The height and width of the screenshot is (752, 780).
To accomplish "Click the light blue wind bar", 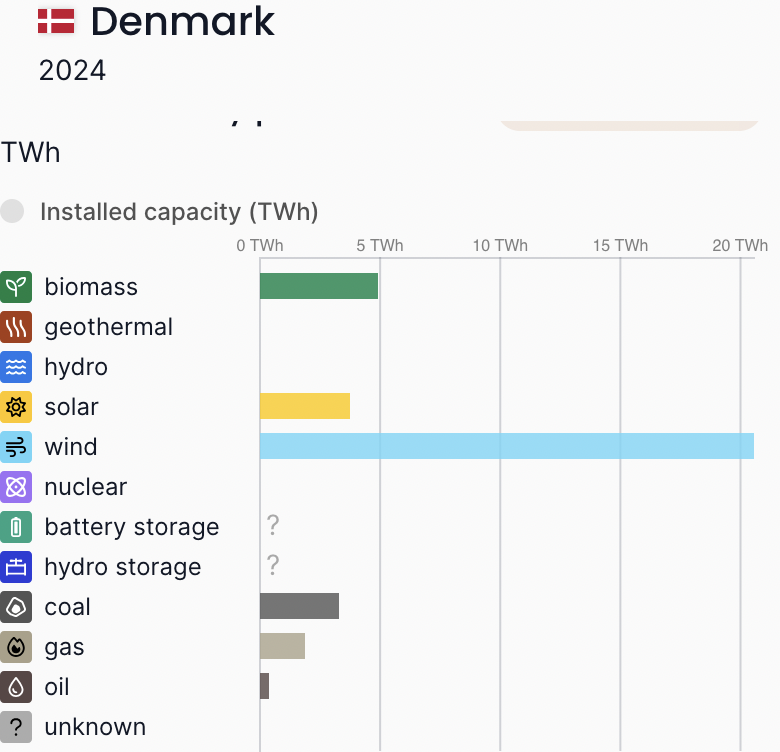I will (x=506, y=446).
